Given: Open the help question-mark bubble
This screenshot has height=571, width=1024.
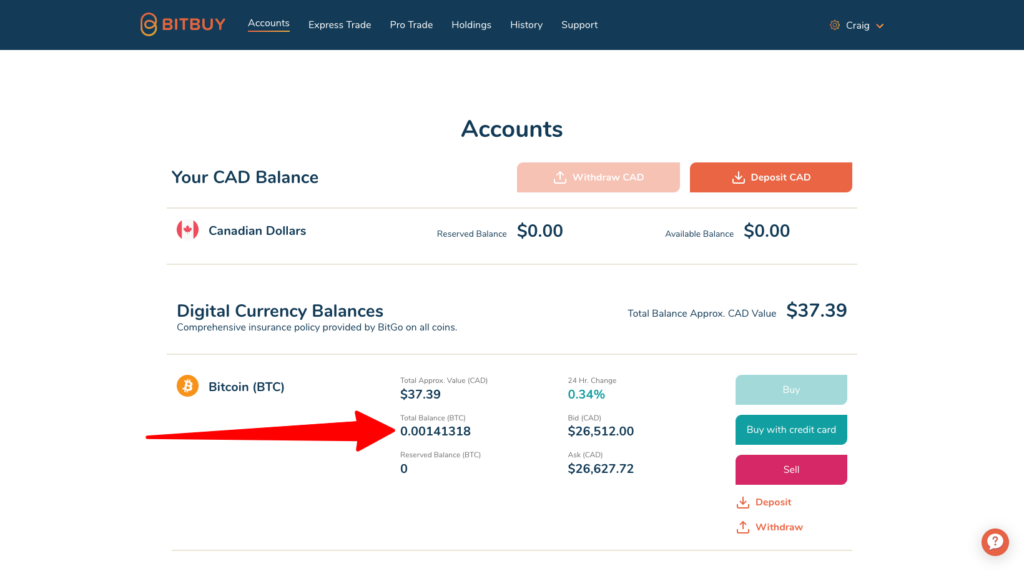Looking at the screenshot, I should point(995,542).
